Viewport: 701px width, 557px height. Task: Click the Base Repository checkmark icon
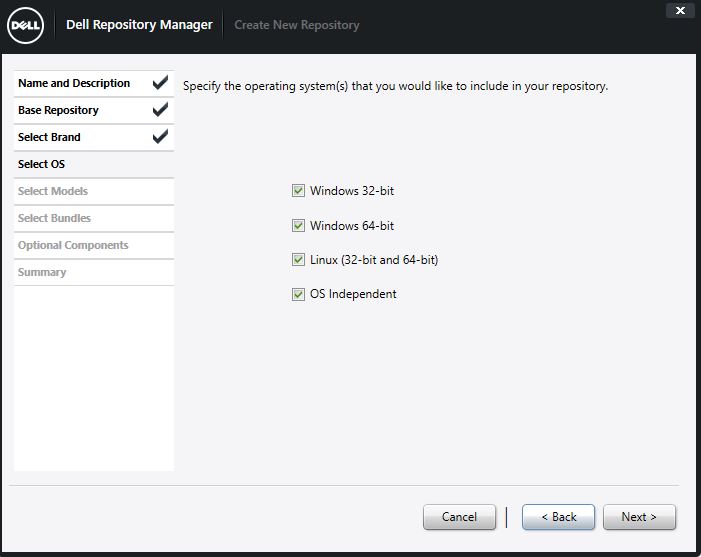(x=160, y=109)
